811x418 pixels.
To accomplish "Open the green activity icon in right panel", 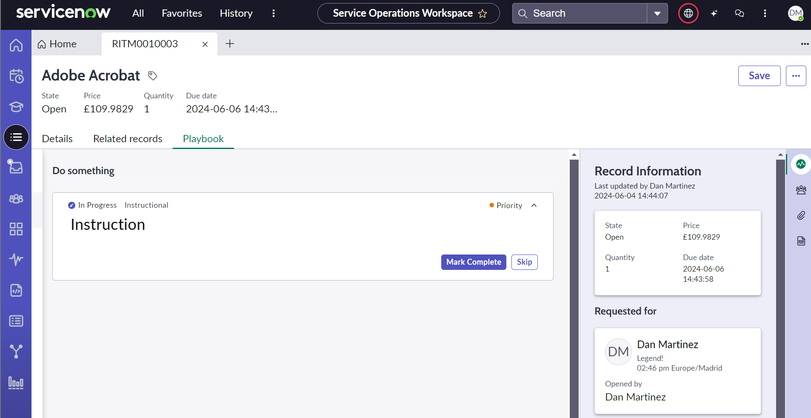I will (x=801, y=164).
